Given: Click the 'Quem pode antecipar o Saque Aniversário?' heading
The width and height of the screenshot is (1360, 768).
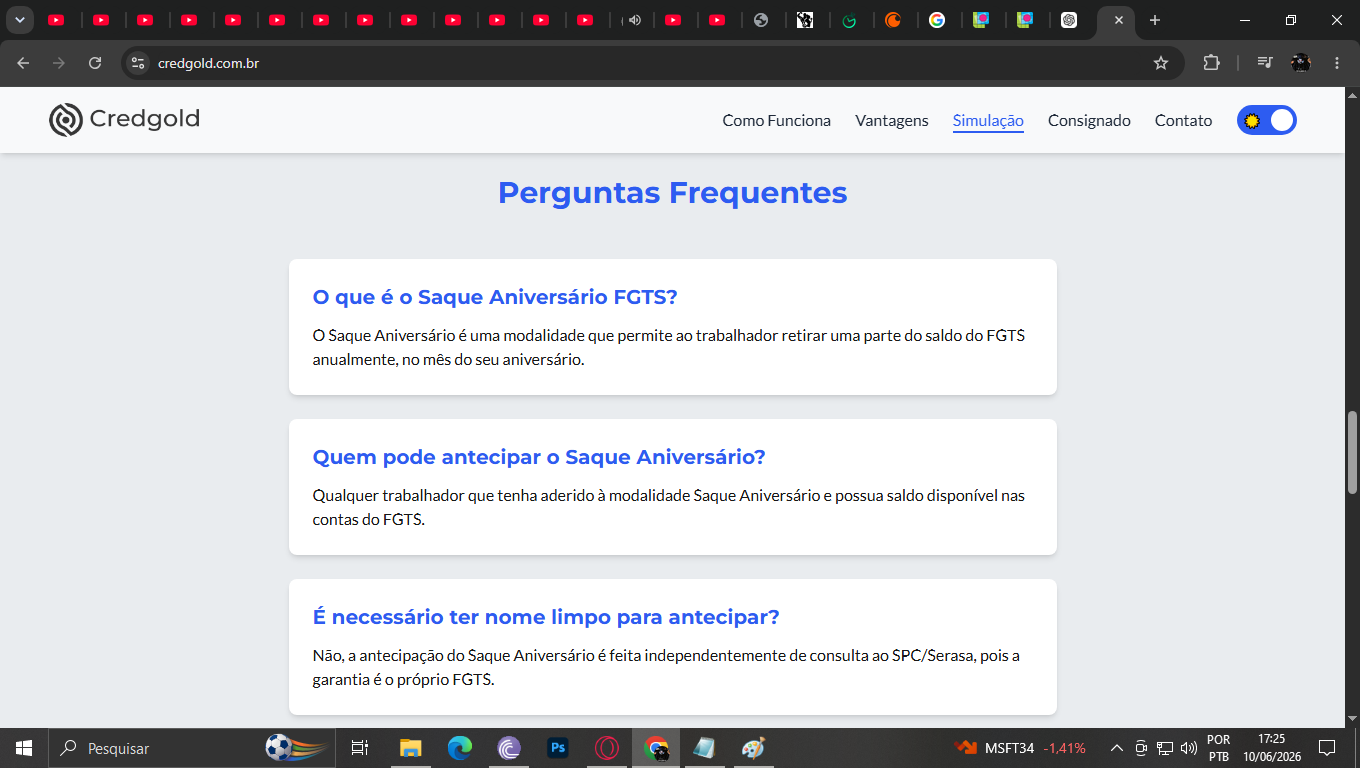Looking at the screenshot, I should click(538, 457).
